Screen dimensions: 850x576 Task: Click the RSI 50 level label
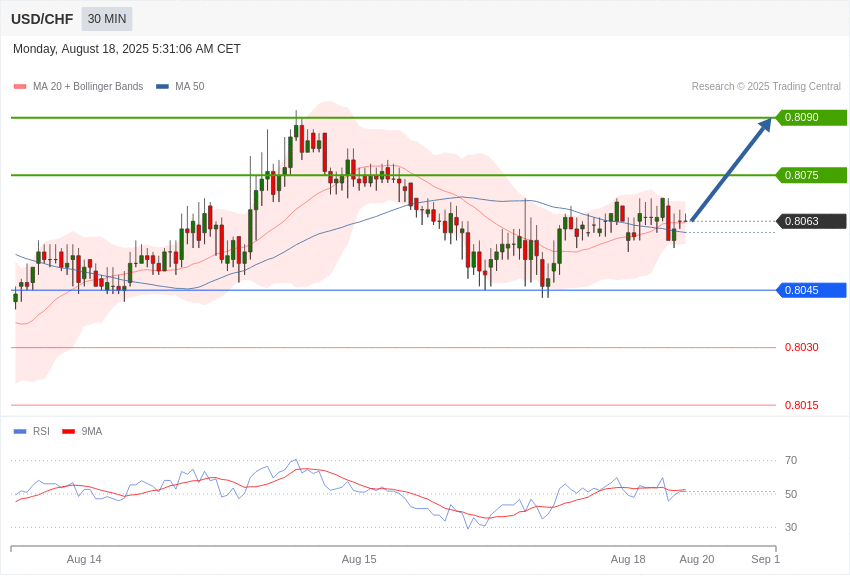791,494
